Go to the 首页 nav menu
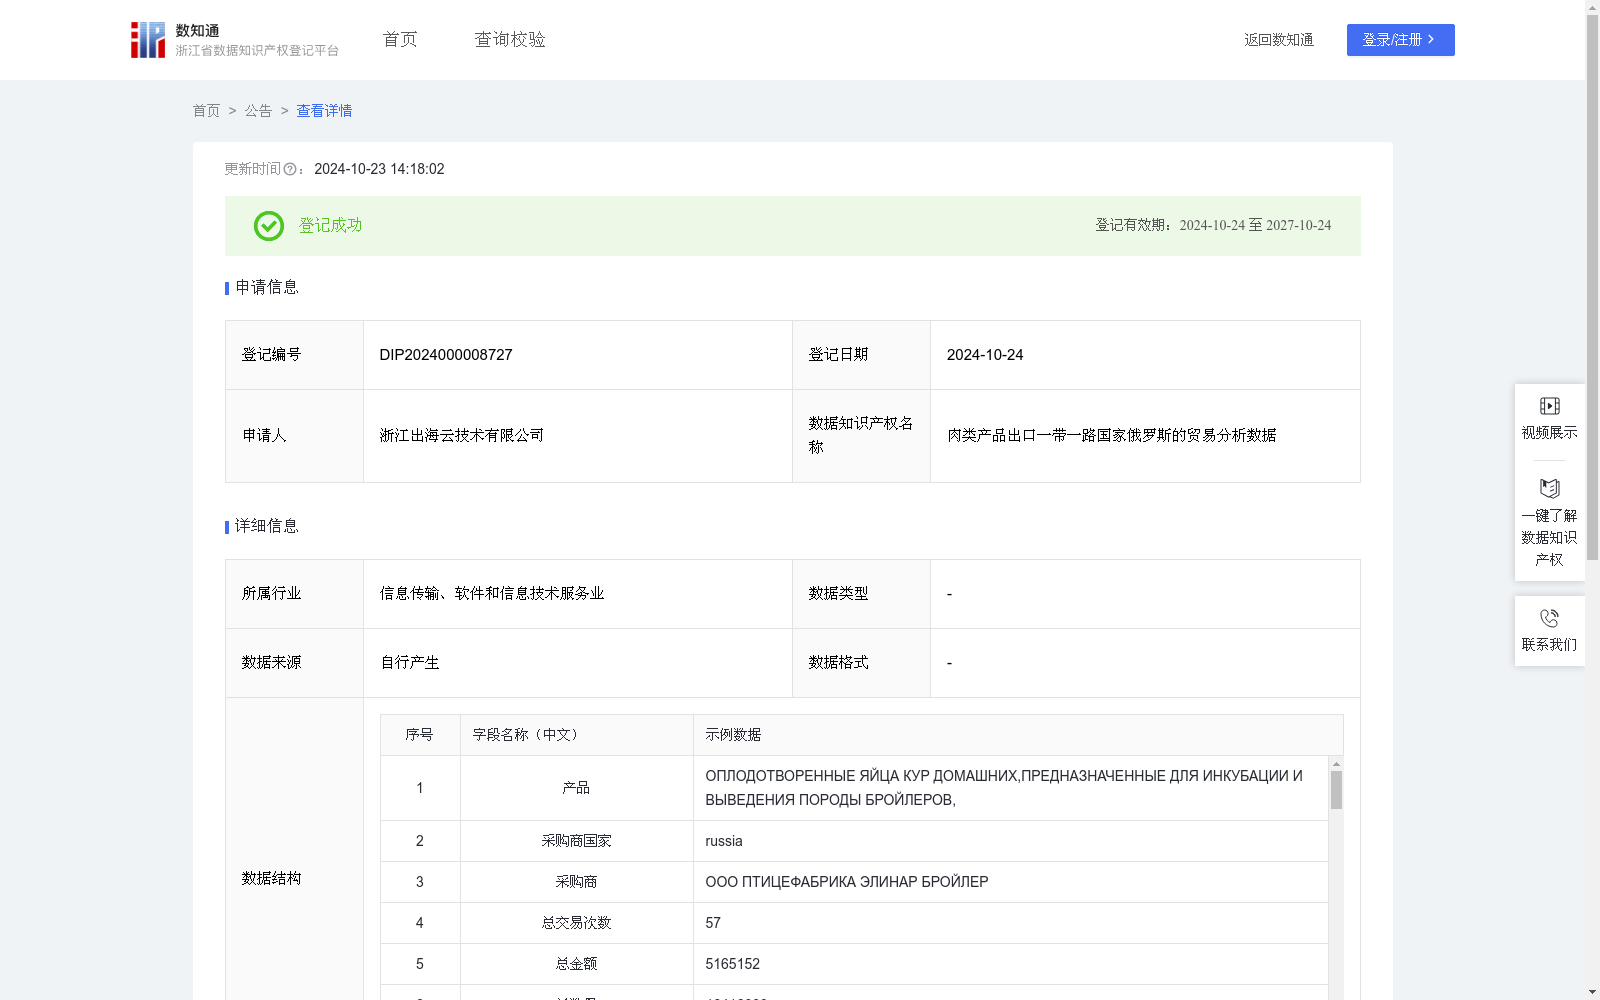 [x=400, y=40]
